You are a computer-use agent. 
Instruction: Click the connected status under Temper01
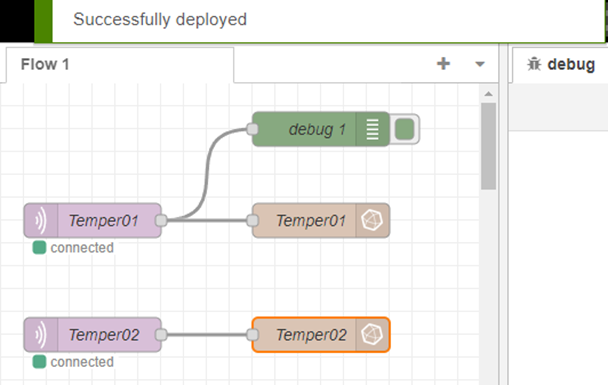(x=82, y=247)
